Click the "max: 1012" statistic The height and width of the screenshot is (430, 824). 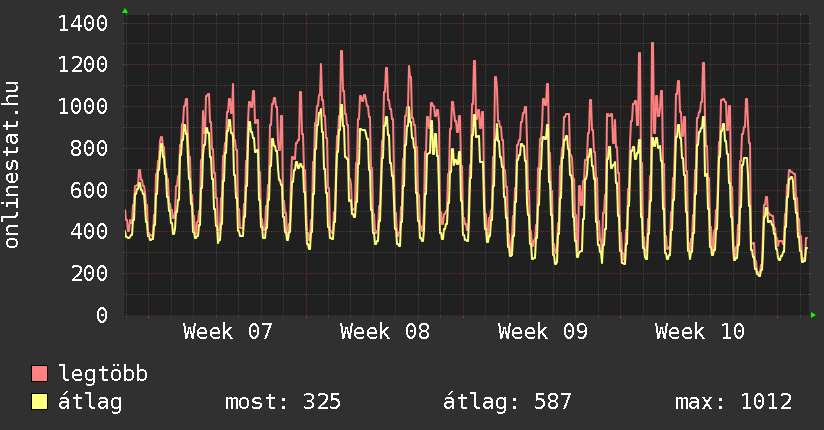(x=733, y=402)
